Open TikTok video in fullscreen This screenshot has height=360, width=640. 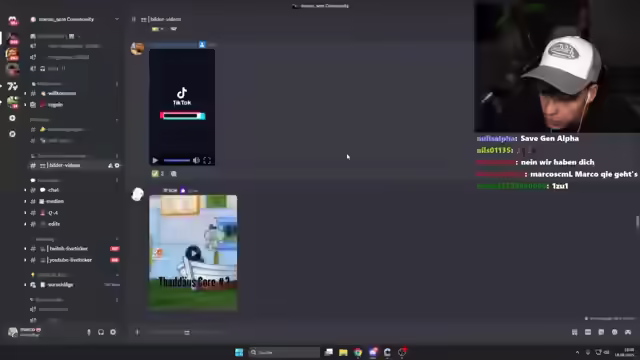coord(207,160)
